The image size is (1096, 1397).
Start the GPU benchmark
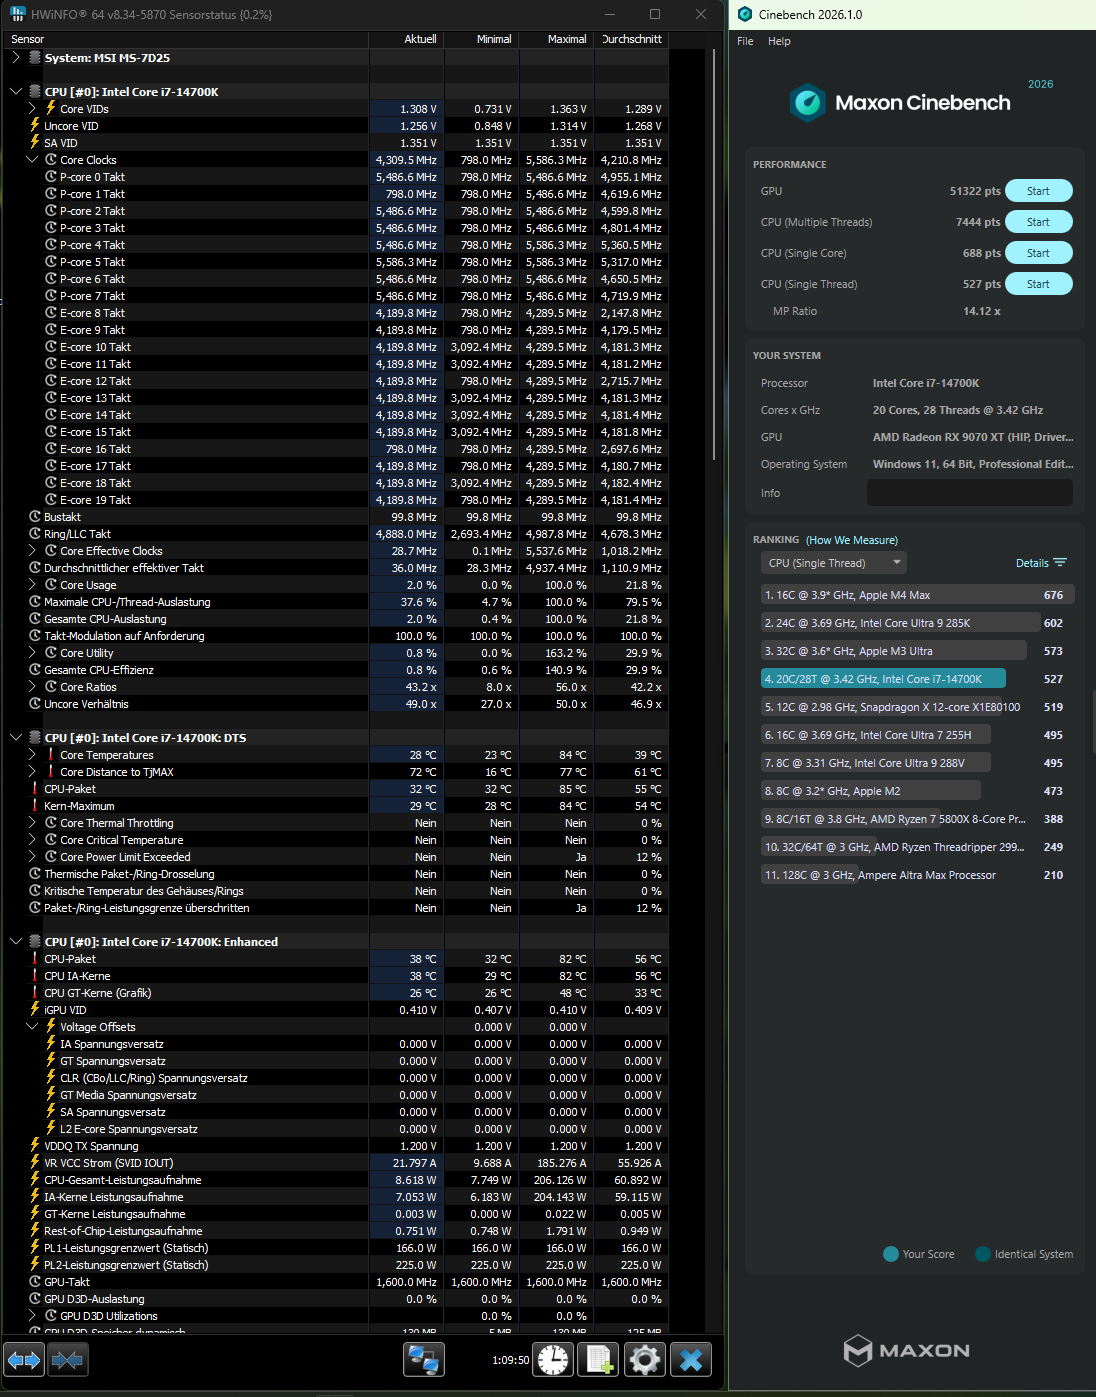click(1038, 190)
